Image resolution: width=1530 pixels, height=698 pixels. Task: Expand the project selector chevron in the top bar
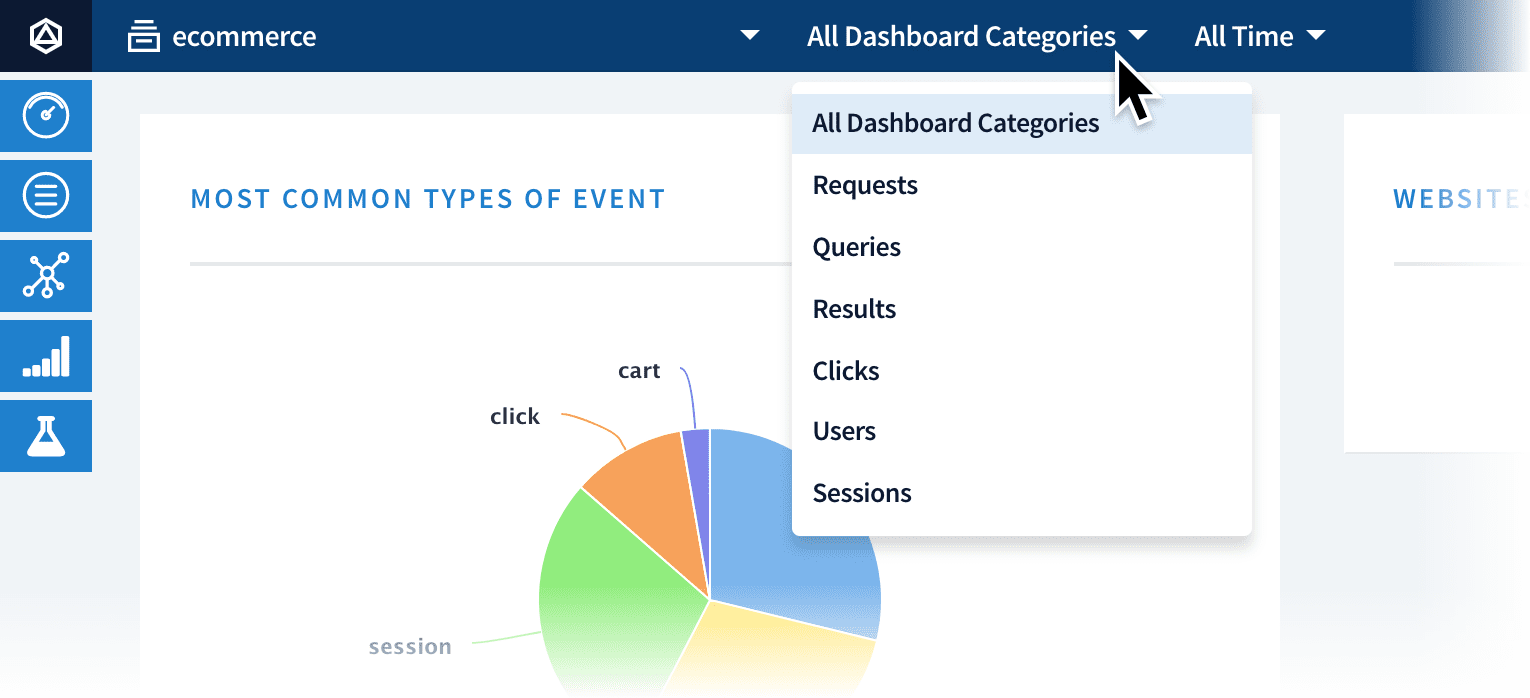coord(748,35)
